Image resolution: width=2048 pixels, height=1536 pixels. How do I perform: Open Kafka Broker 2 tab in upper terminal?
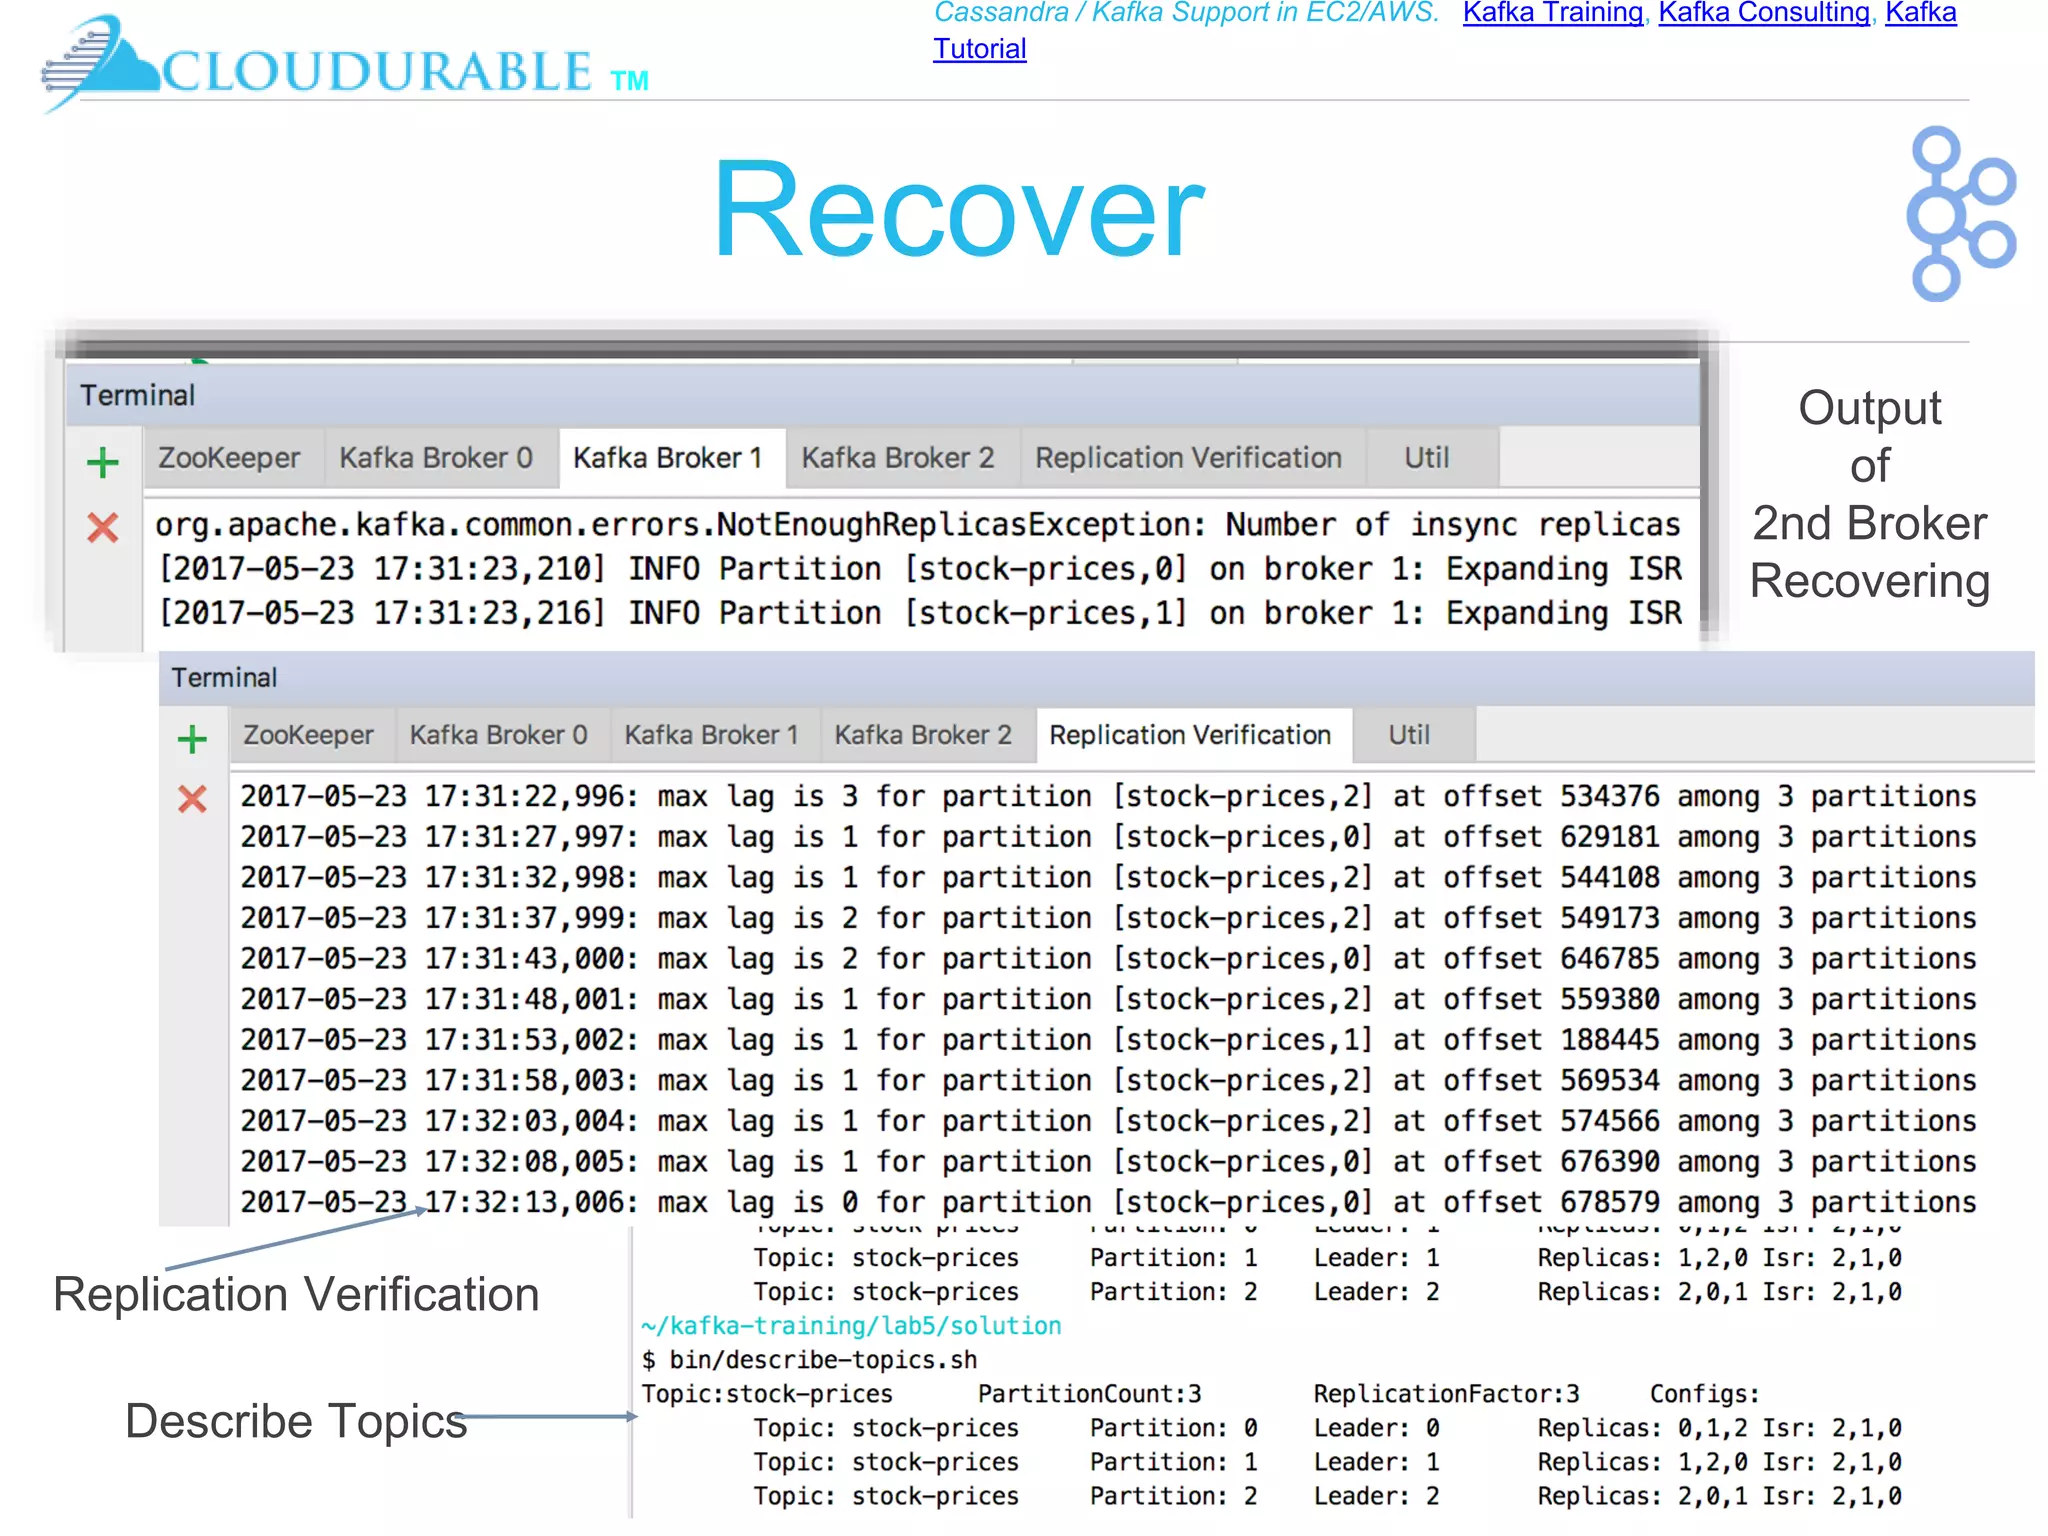[x=898, y=458]
